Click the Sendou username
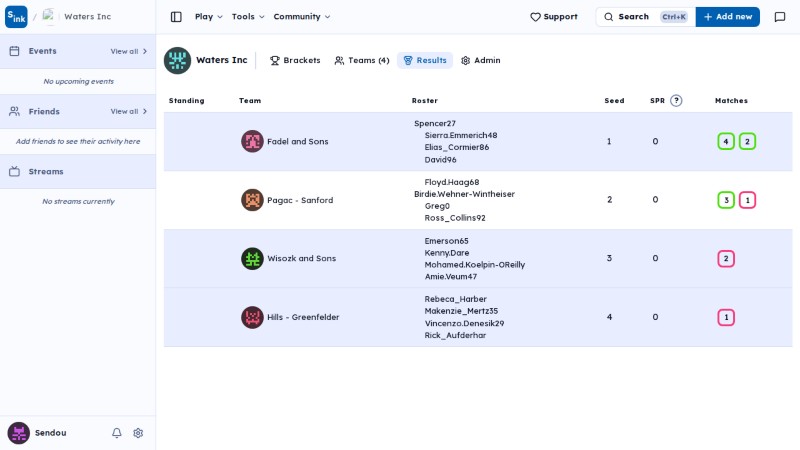Image resolution: width=800 pixels, height=450 pixels. (51, 433)
